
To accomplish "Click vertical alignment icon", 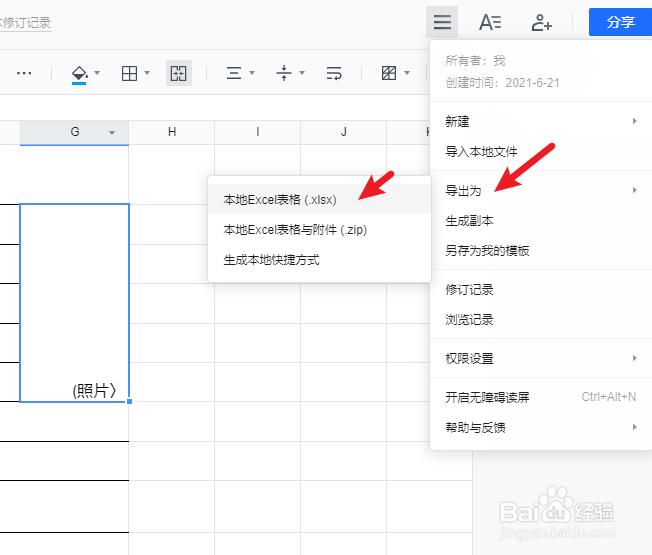I will (284, 73).
